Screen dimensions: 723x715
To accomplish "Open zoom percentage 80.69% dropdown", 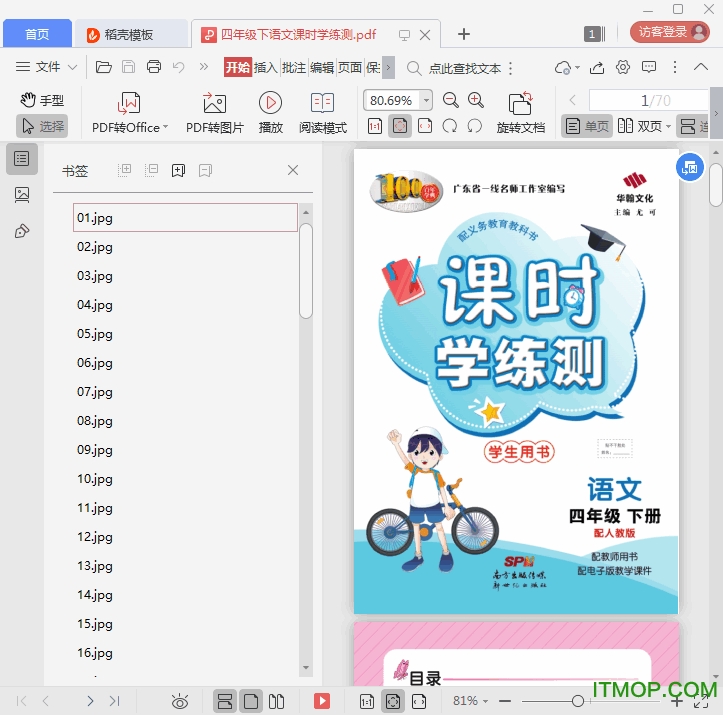I will (427, 100).
